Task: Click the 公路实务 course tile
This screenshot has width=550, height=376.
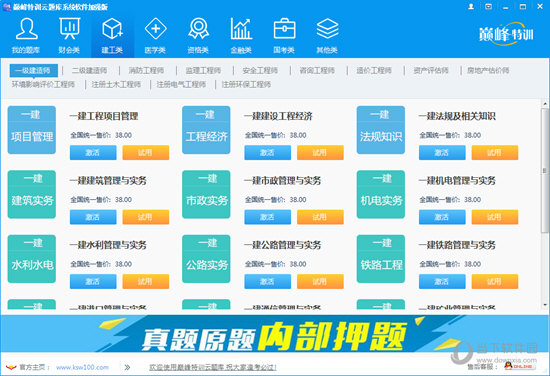Action: click(206, 258)
